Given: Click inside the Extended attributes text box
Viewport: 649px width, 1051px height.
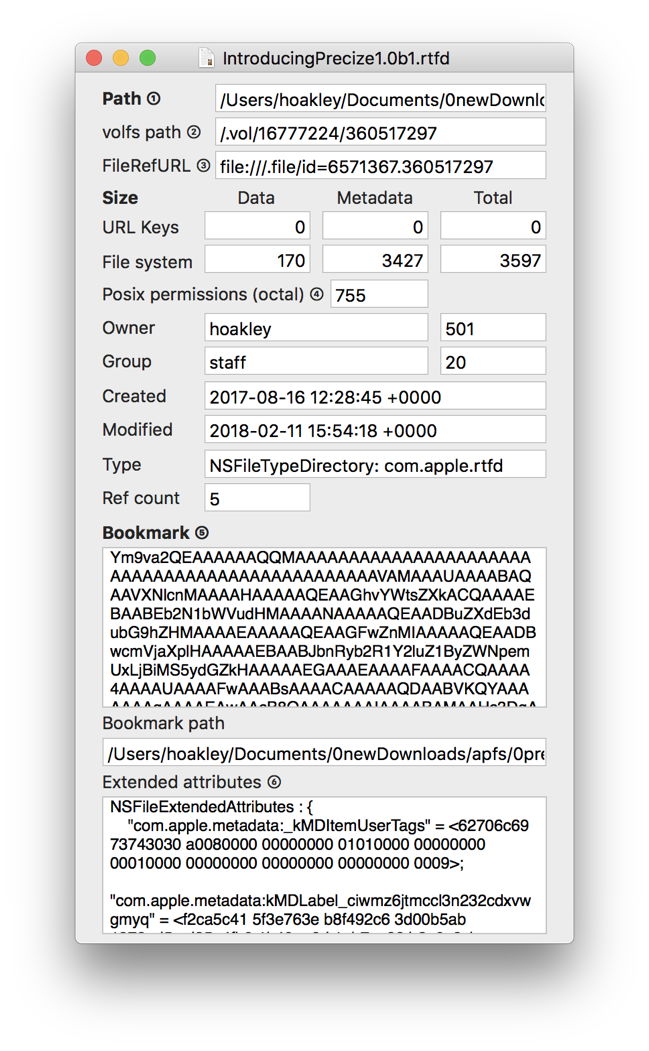Looking at the screenshot, I should point(324,865).
